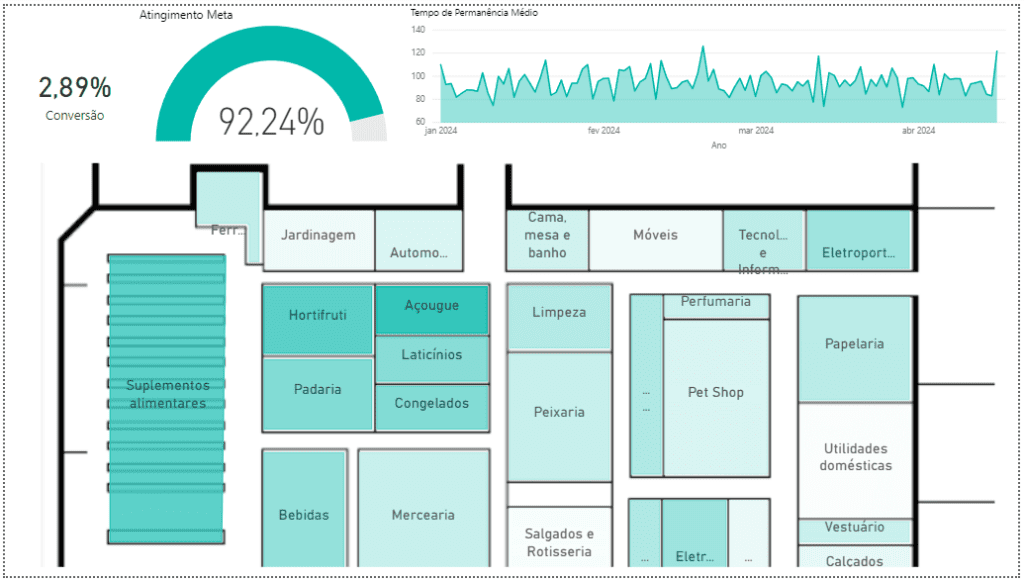Click the mar 2024 axis label
Screen dimensions: 1024x580
point(756,131)
